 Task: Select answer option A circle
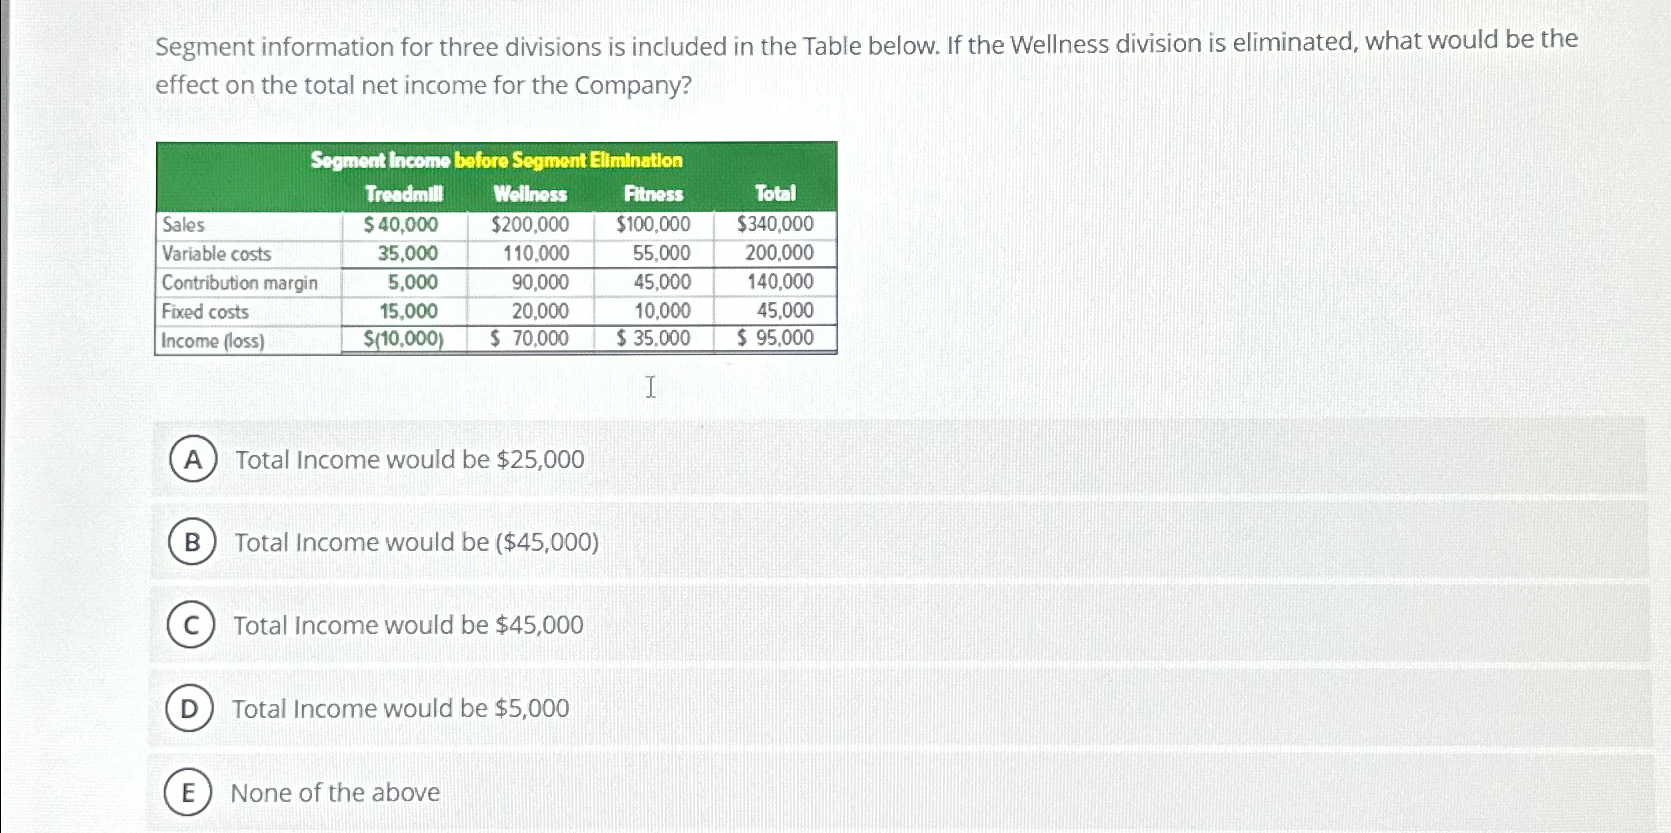190,460
